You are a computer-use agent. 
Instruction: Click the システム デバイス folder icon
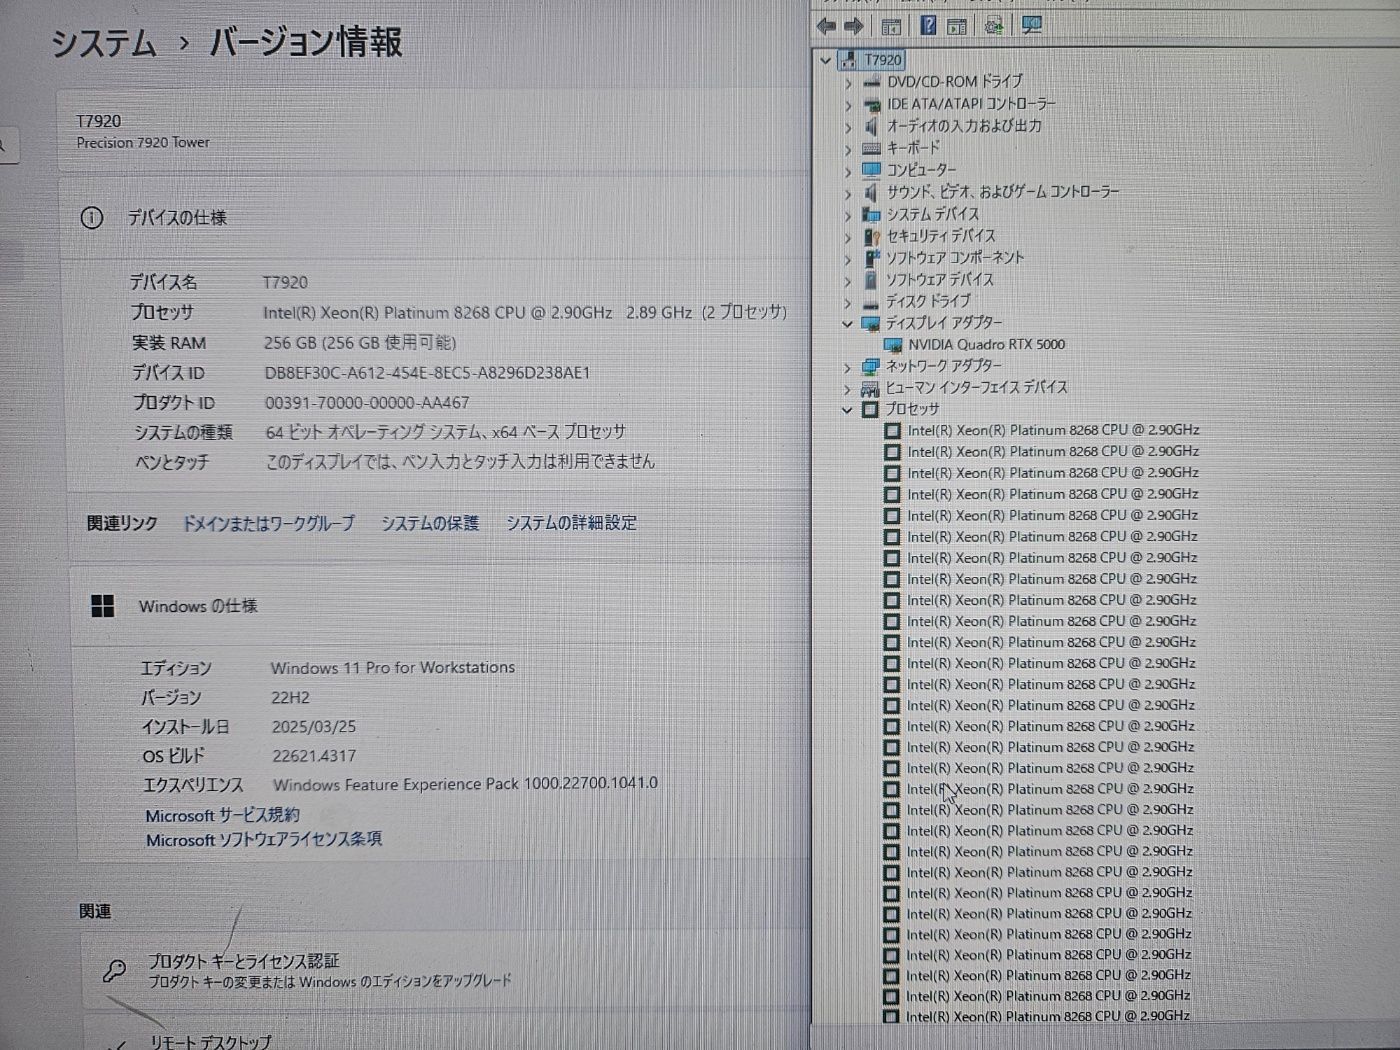click(872, 214)
